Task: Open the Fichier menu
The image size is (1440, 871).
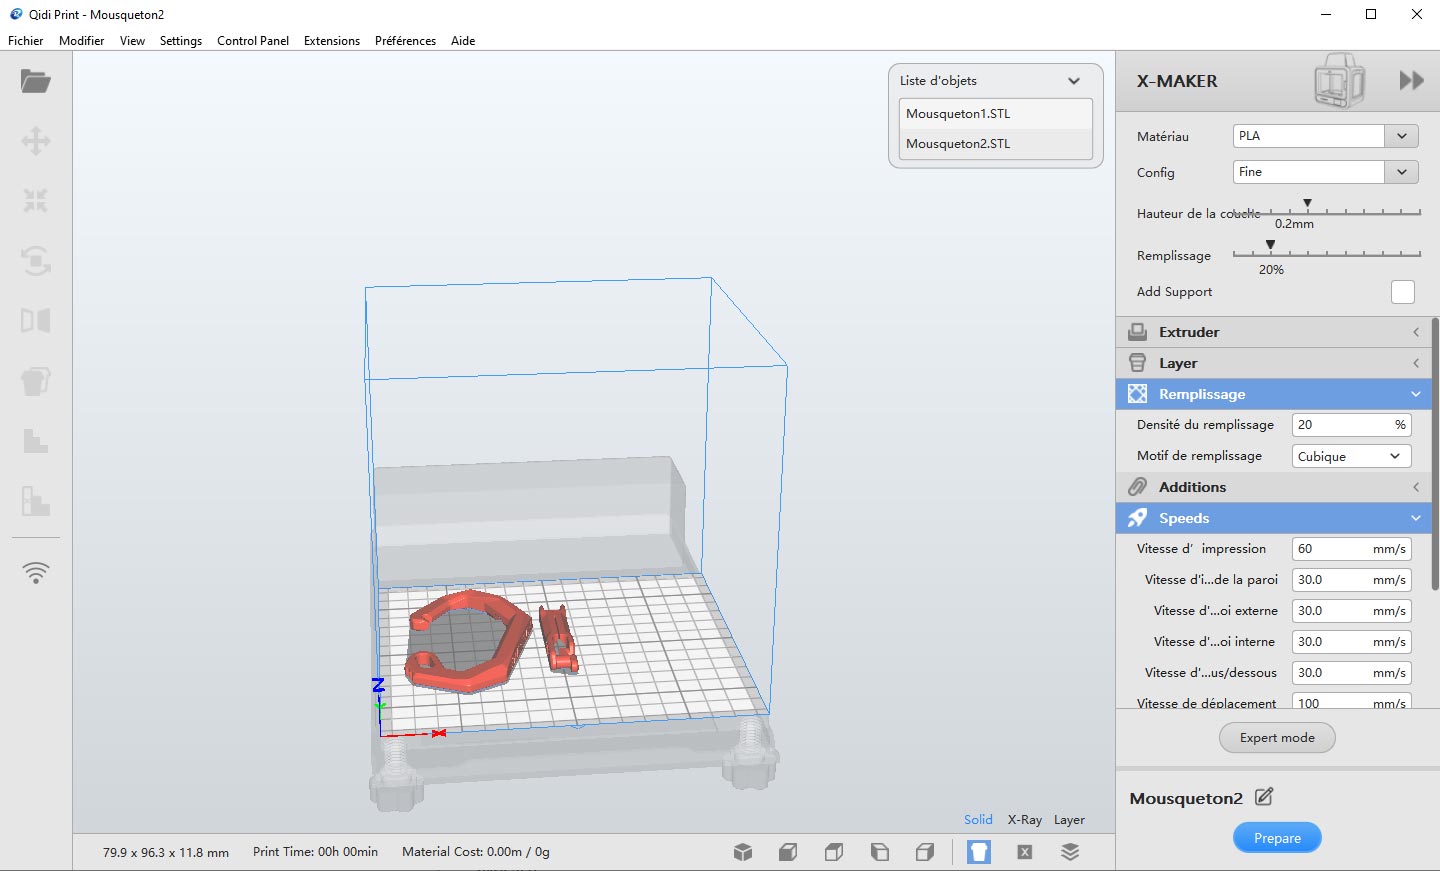Action: [x=26, y=41]
